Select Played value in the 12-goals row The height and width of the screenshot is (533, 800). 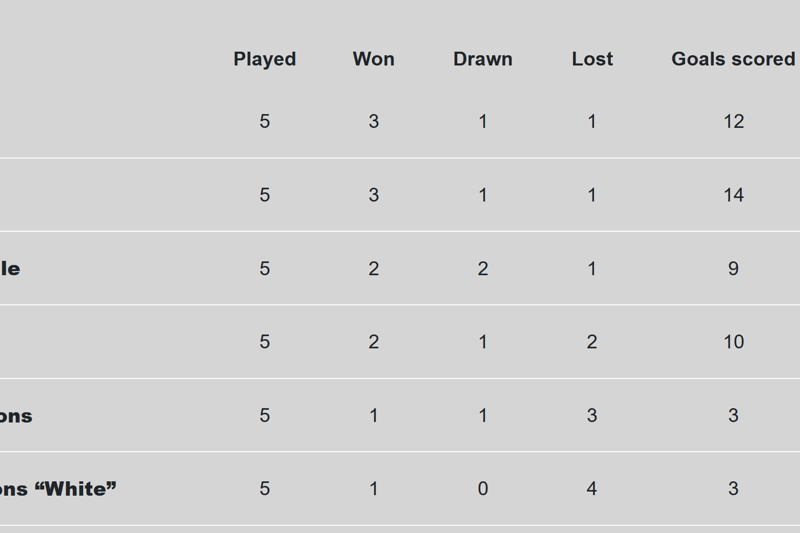tap(264, 121)
